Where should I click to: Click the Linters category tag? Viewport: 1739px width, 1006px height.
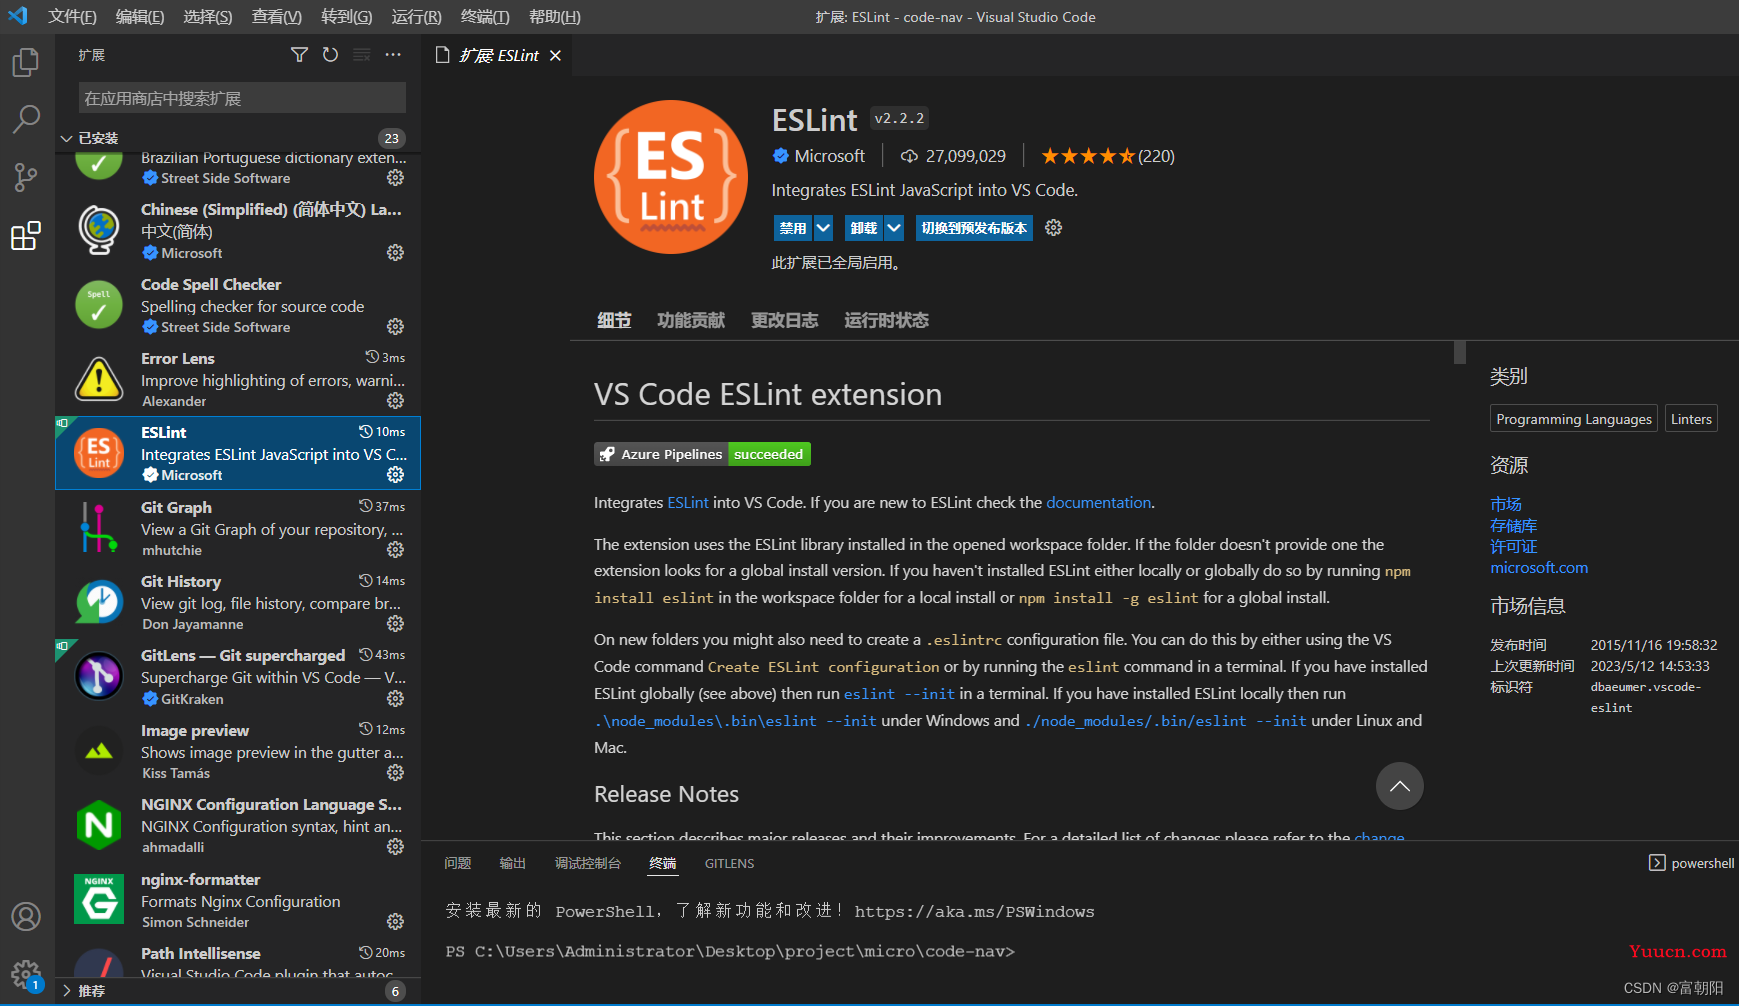click(x=1691, y=419)
